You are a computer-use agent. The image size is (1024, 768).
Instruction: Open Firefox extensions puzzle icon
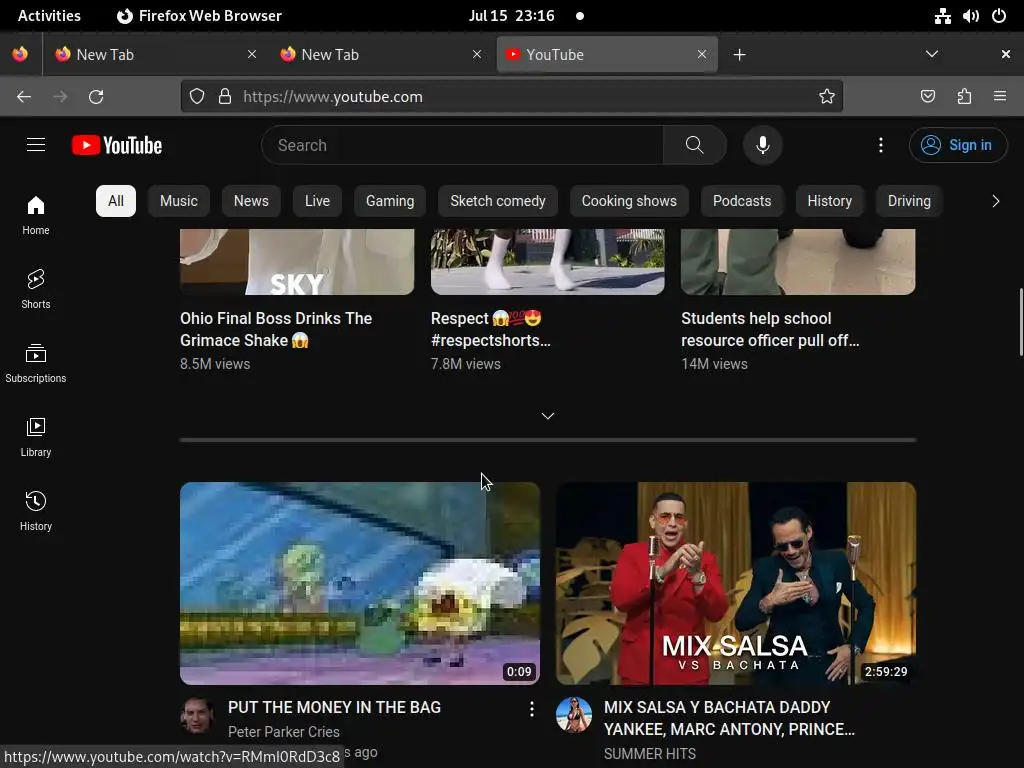964,97
